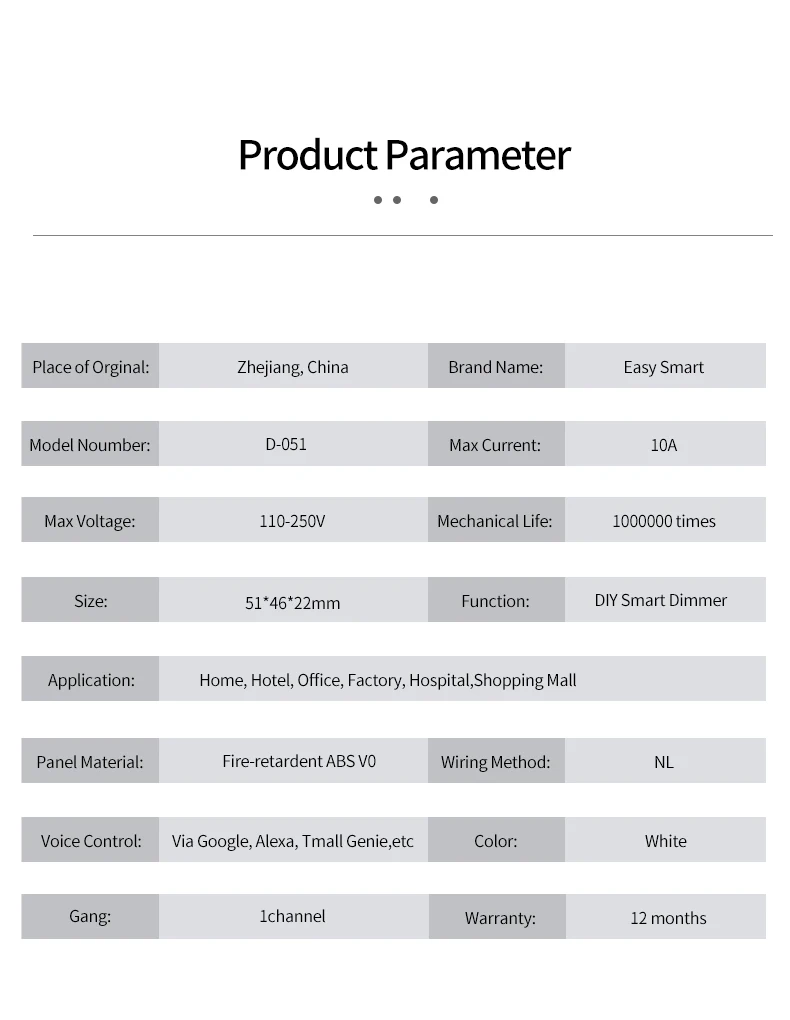Click the Model Noumber label

point(90,445)
